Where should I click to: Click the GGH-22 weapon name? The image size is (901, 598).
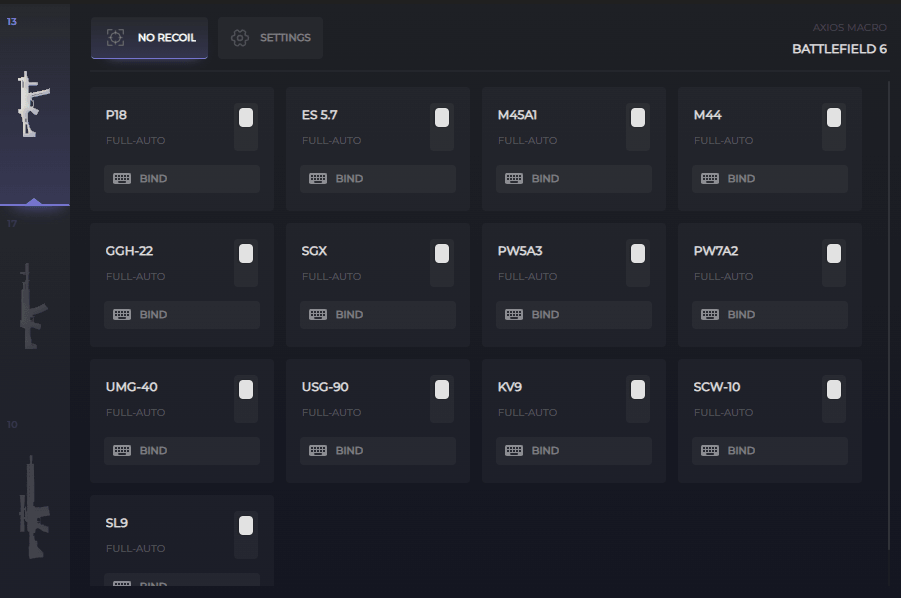coord(129,251)
